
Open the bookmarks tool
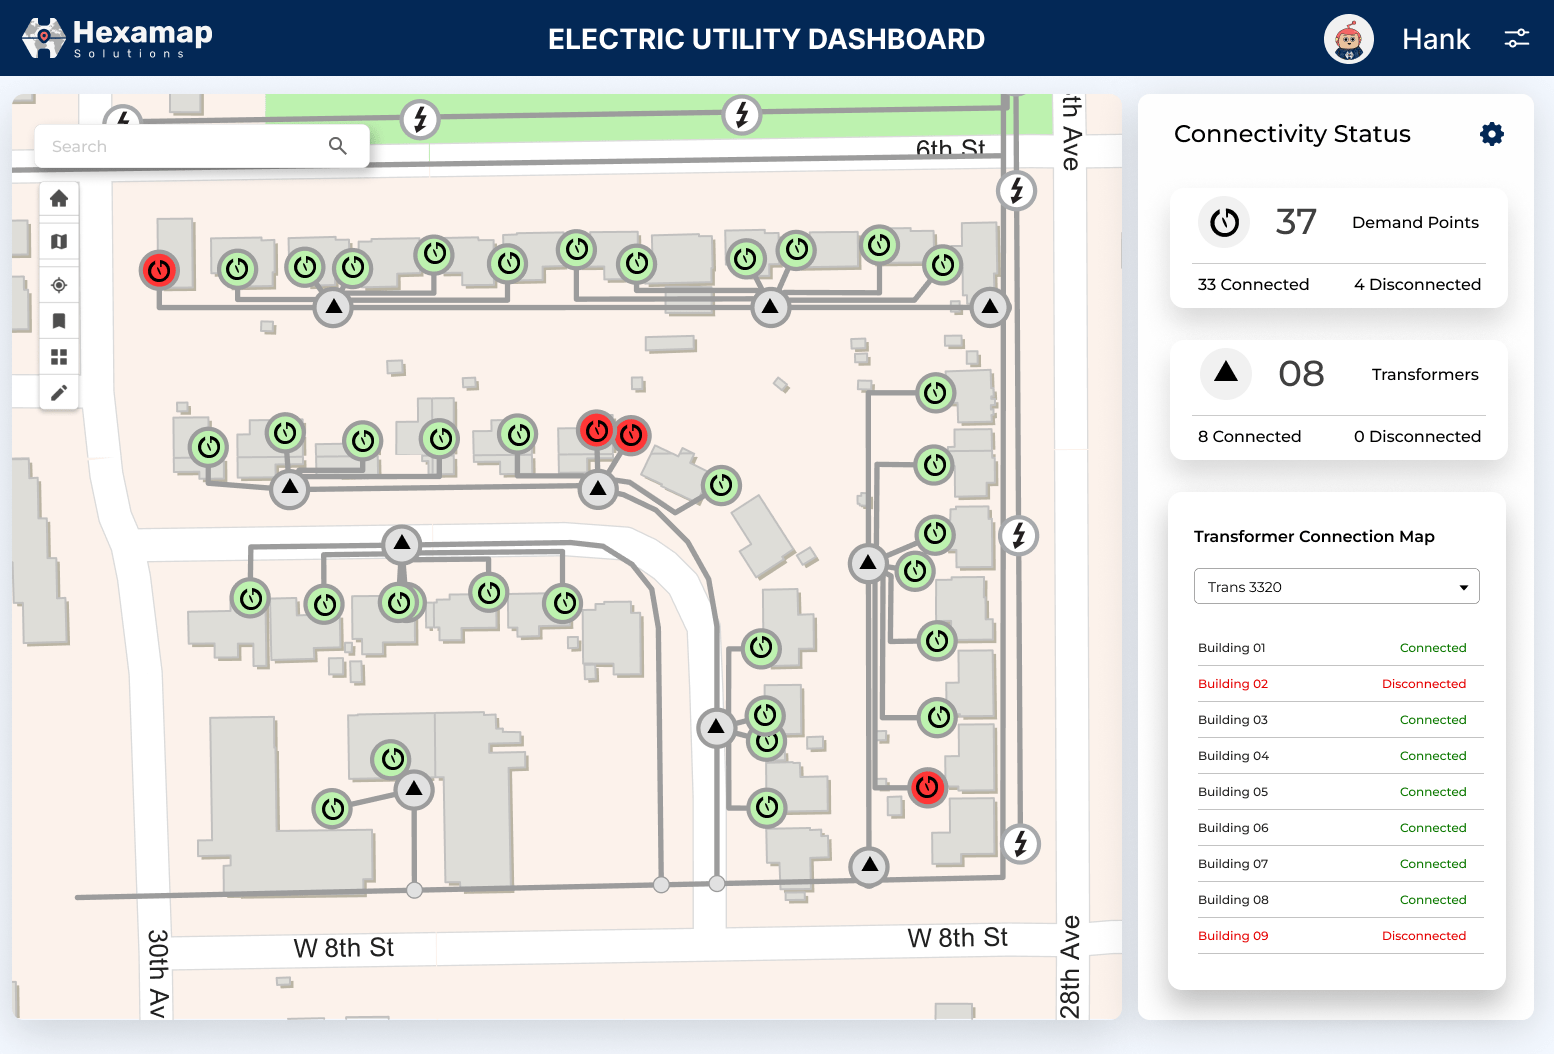59,320
